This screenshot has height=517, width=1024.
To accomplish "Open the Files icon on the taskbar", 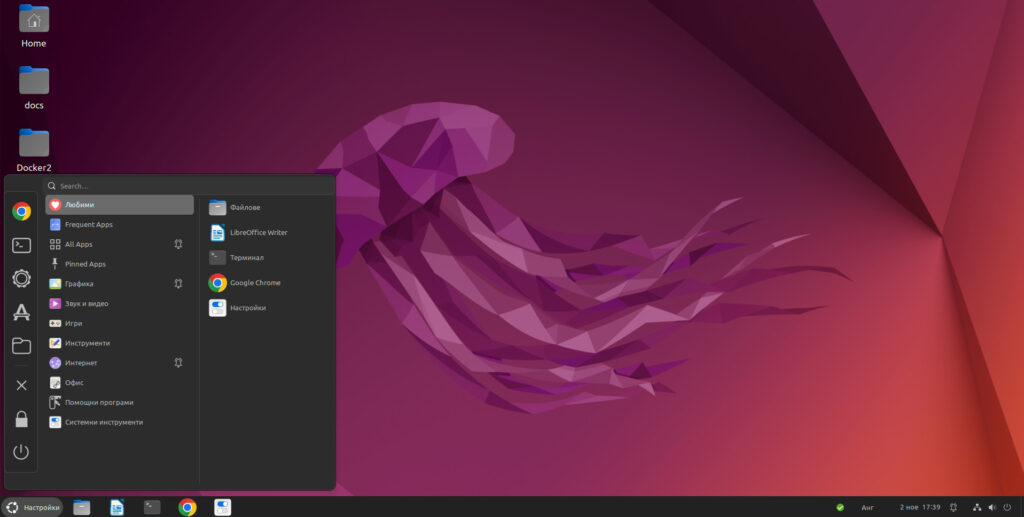I will 82,507.
